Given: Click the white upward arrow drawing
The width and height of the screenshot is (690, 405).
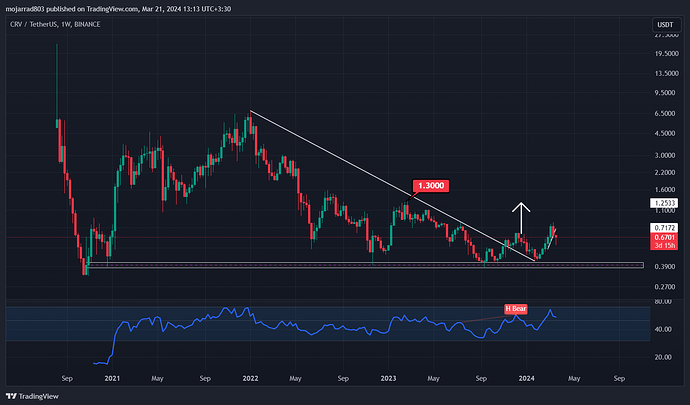Looking at the screenshot, I should (x=519, y=217).
